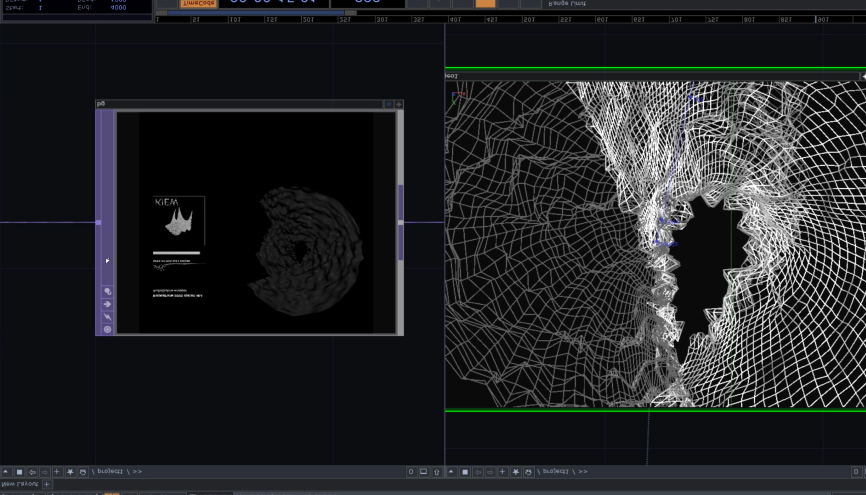This screenshot has height=495, width=866.
Task: Click the back arrow in left pane bar
Action: [x=32, y=472]
